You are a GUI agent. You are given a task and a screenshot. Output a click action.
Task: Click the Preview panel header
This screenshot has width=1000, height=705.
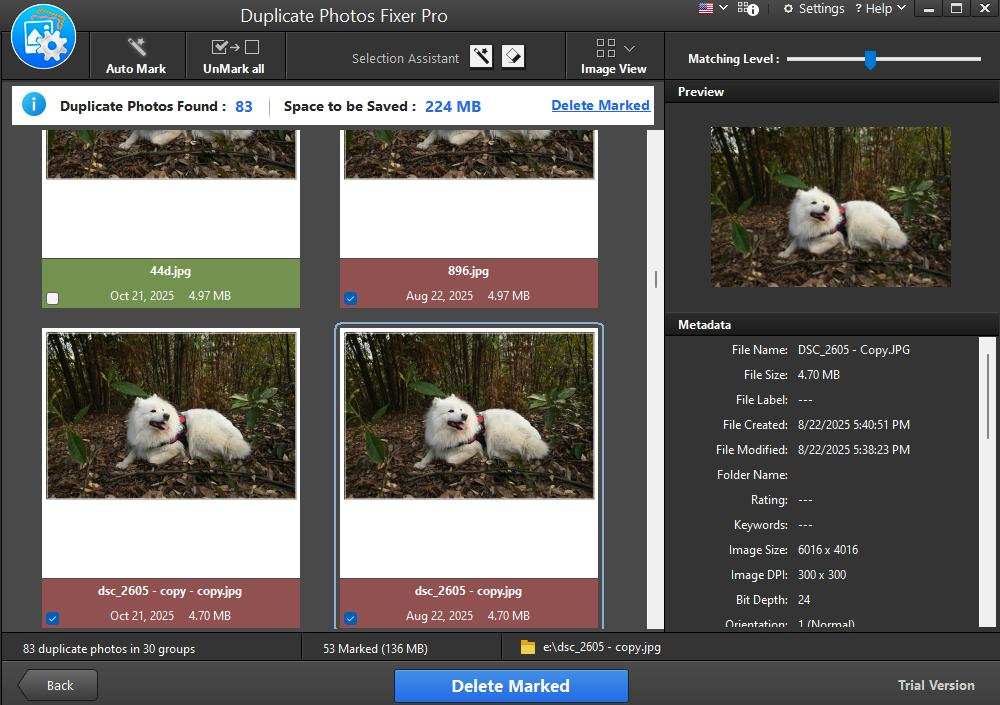tap(832, 92)
